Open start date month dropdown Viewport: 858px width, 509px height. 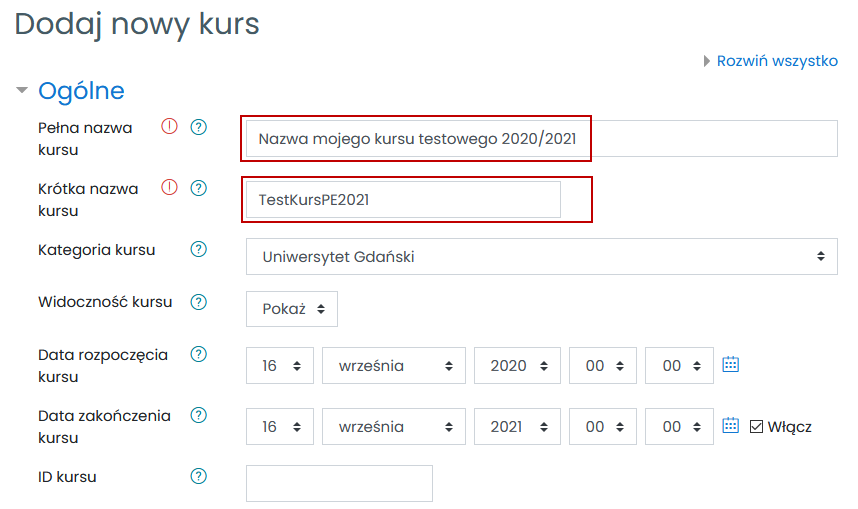pyautogui.click(x=394, y=366)
